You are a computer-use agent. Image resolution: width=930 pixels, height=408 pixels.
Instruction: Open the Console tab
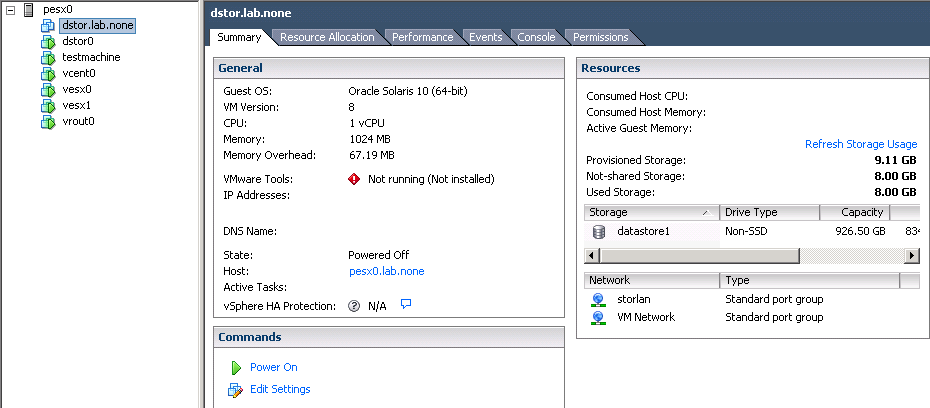click(536, 37)
